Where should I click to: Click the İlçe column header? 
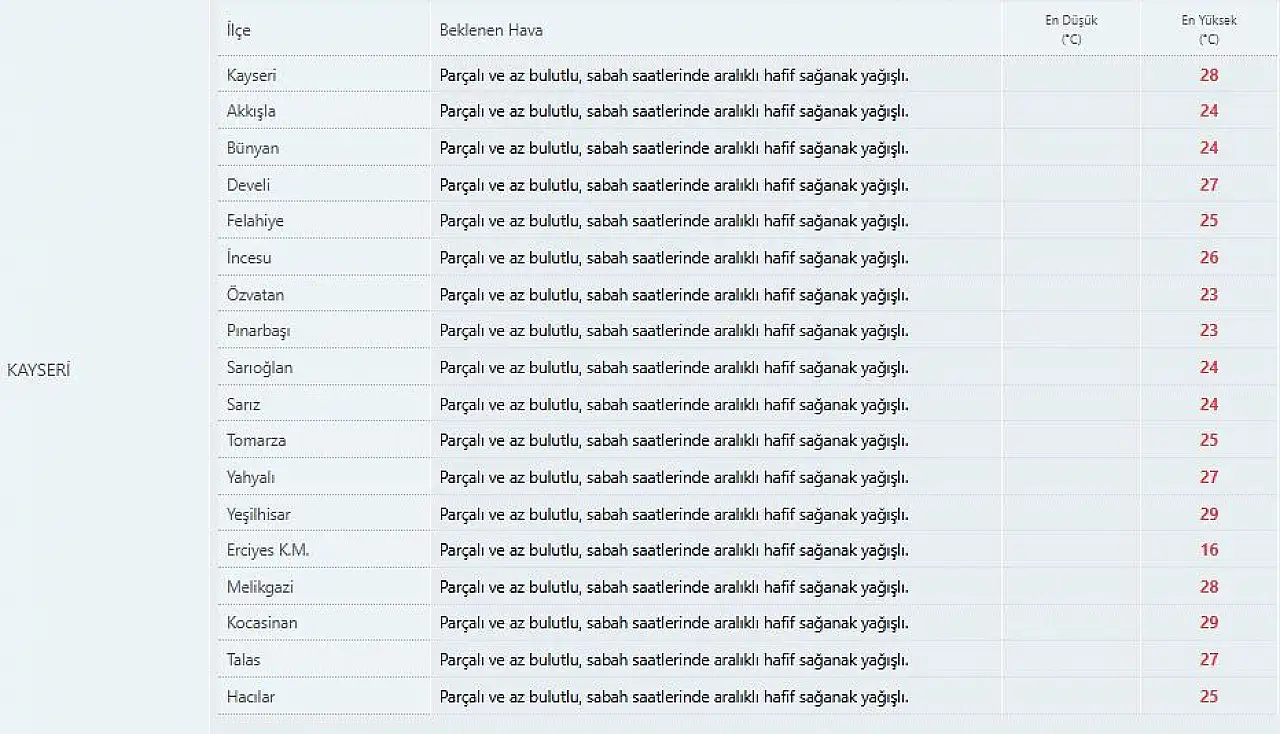pos(239,30)
